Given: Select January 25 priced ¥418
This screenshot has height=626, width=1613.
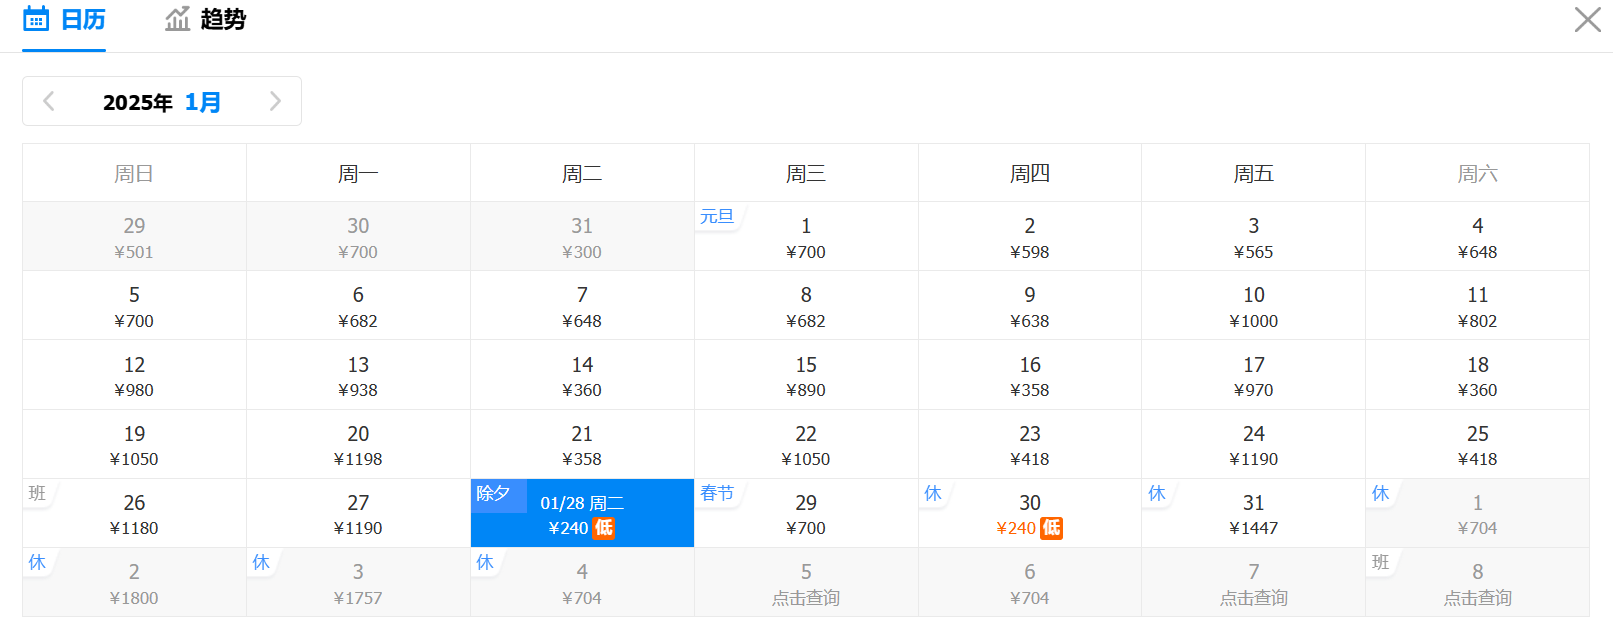Looking at the screenshot, I should [1478, 444].
